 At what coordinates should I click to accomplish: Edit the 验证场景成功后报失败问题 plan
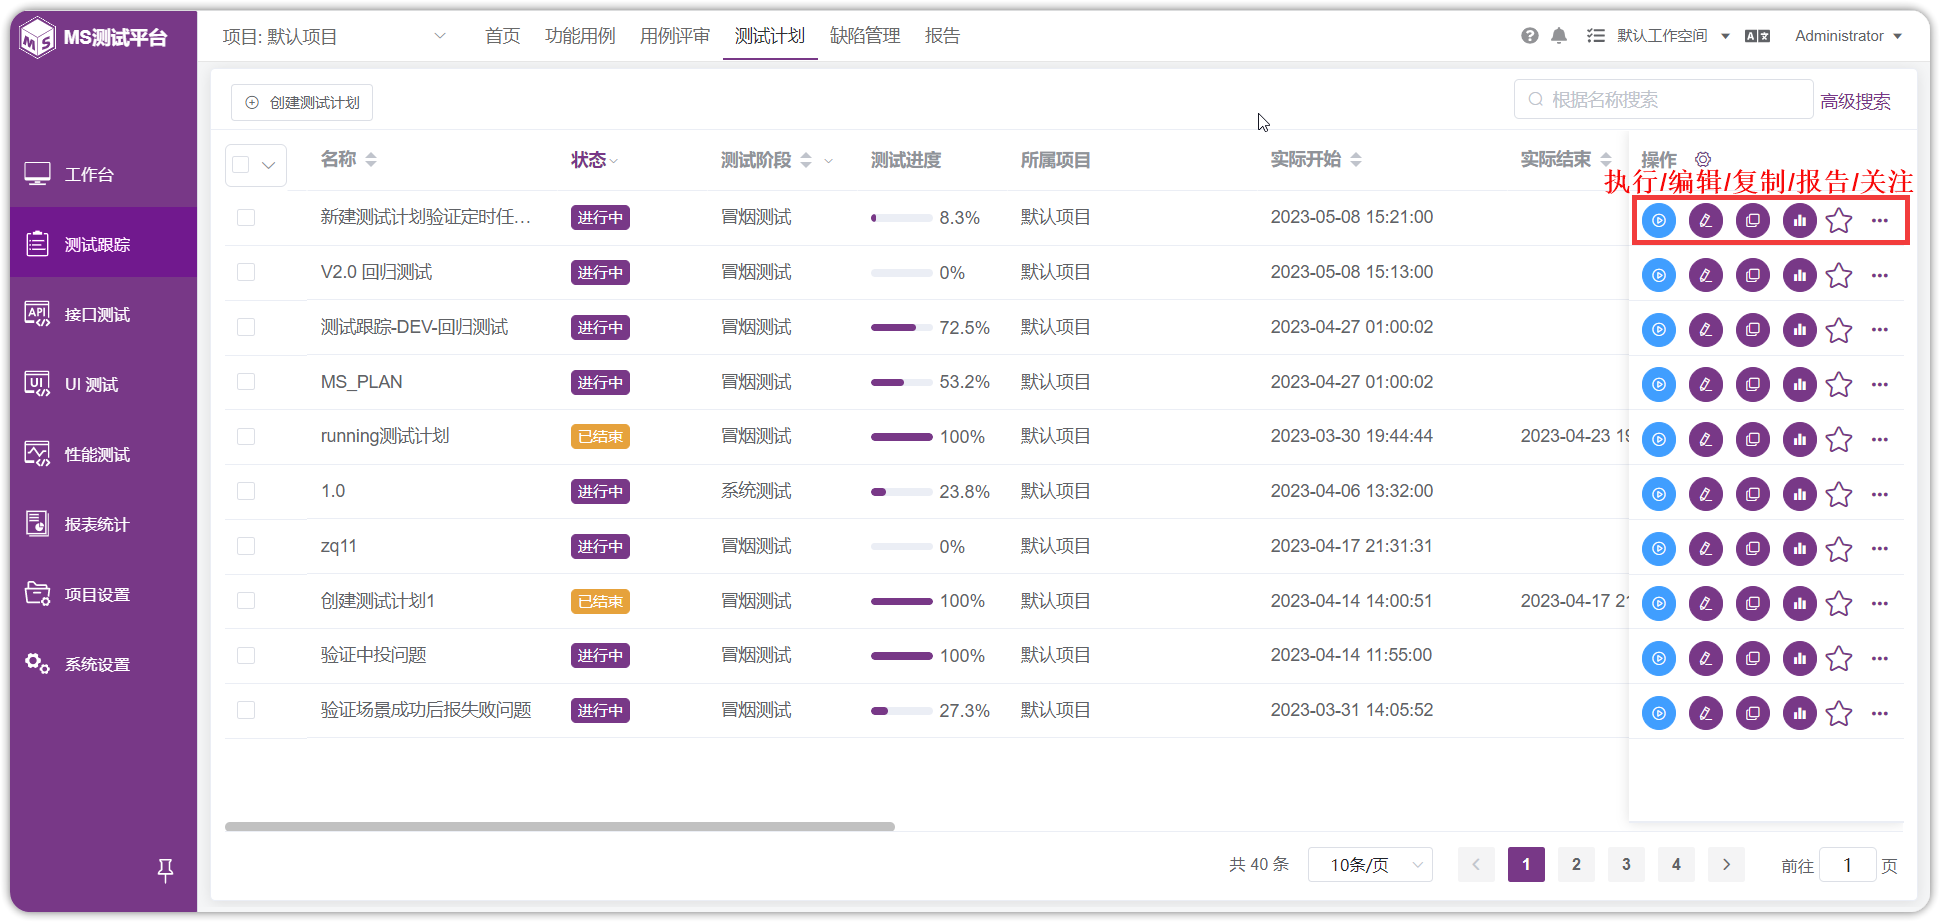pos(1705,713)
